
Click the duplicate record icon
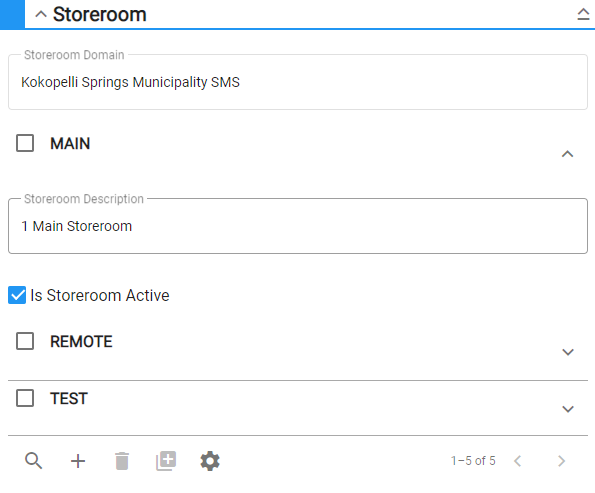click(x=166, y=461)
